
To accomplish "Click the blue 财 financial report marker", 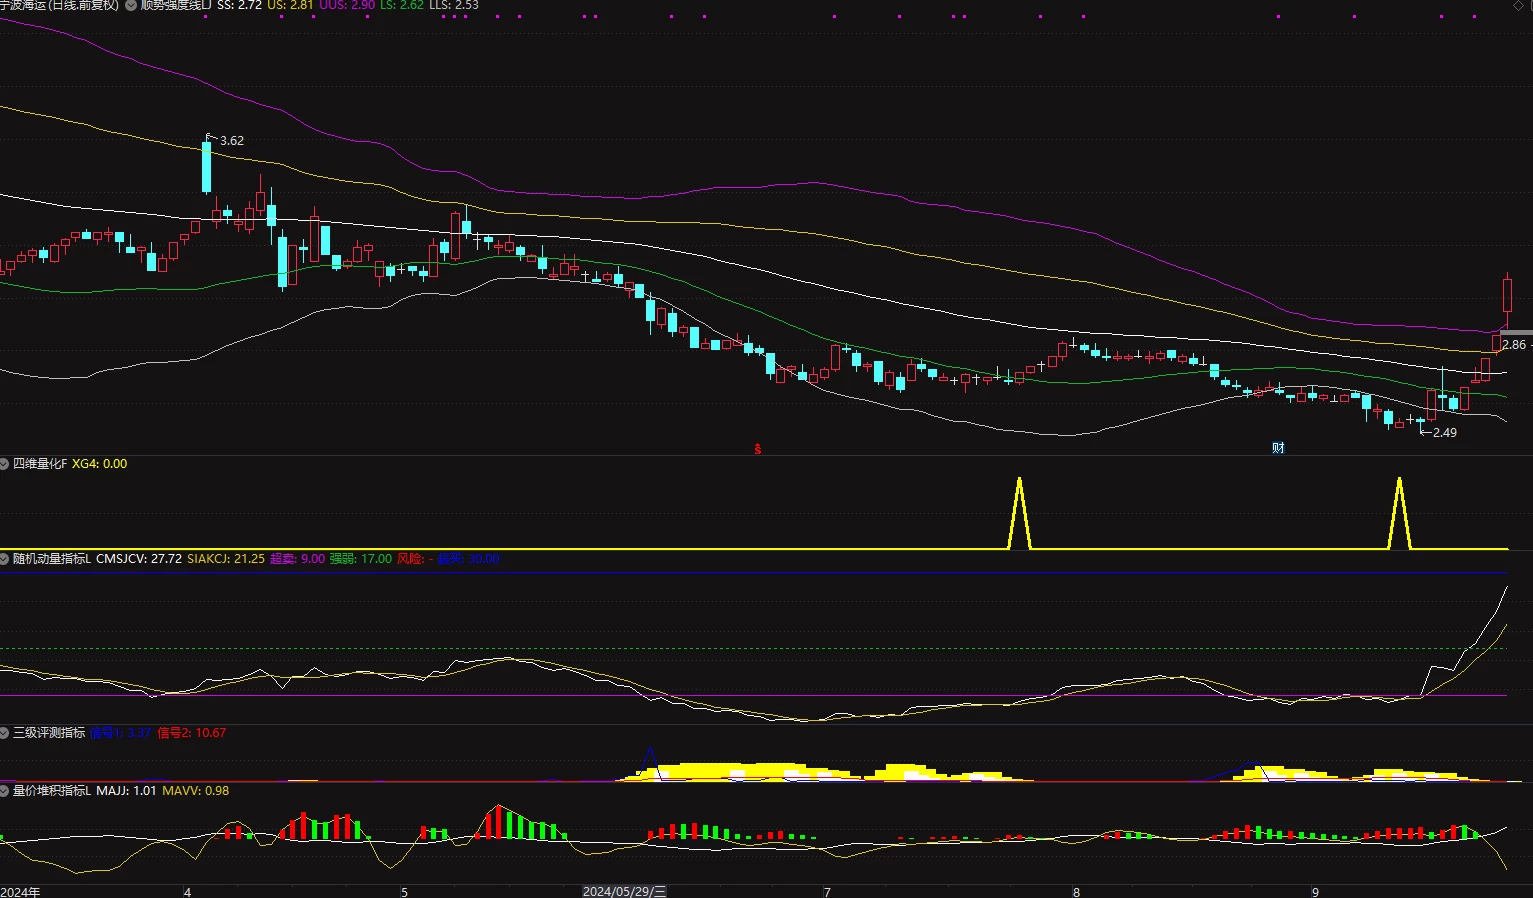I will pos(1278,448).
